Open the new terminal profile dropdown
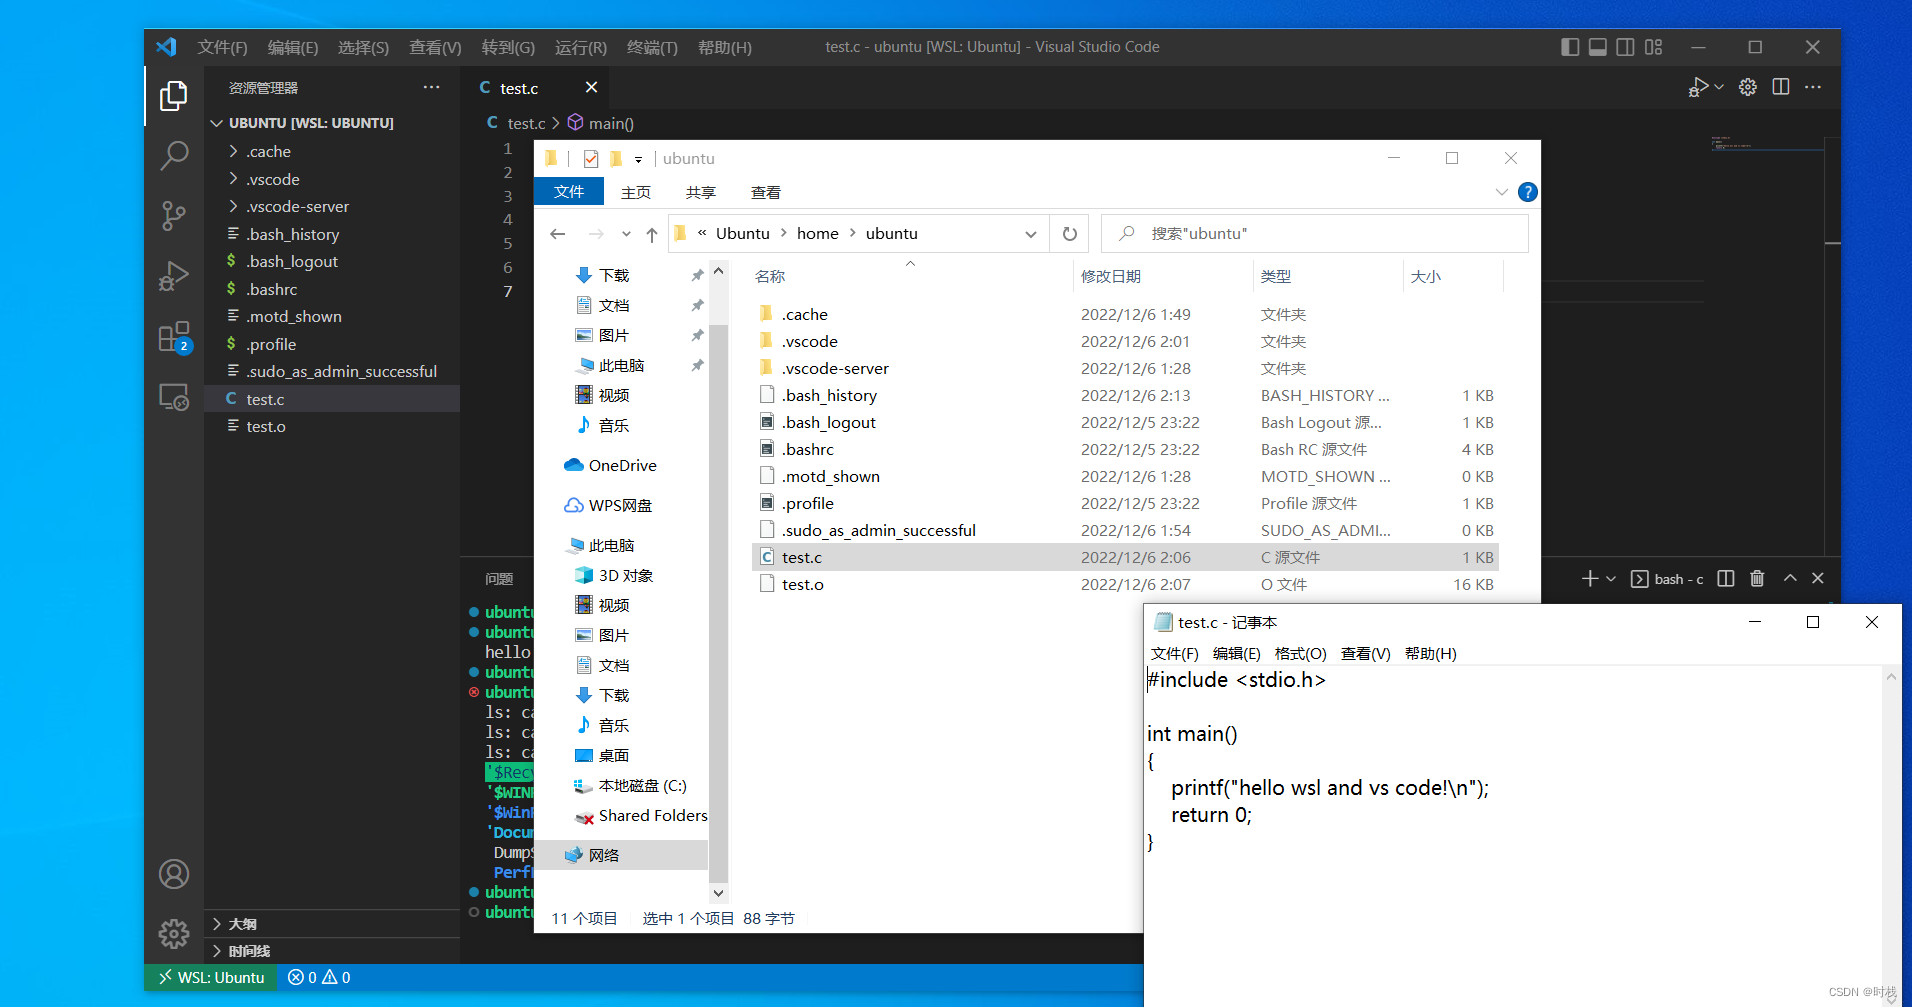Screen dimensions: 1912x1007 tap(1611, 579)
